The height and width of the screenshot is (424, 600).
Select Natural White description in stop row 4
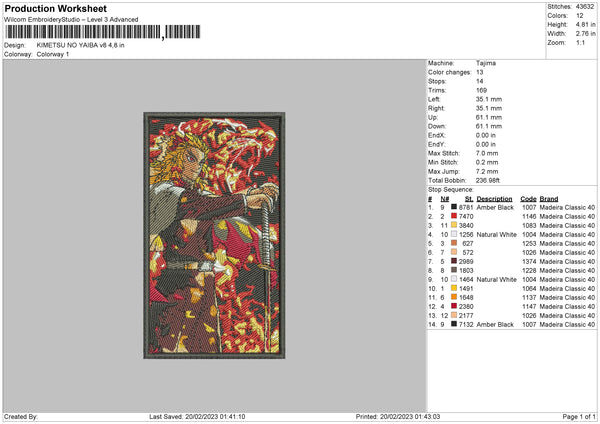tap(496, 234)
